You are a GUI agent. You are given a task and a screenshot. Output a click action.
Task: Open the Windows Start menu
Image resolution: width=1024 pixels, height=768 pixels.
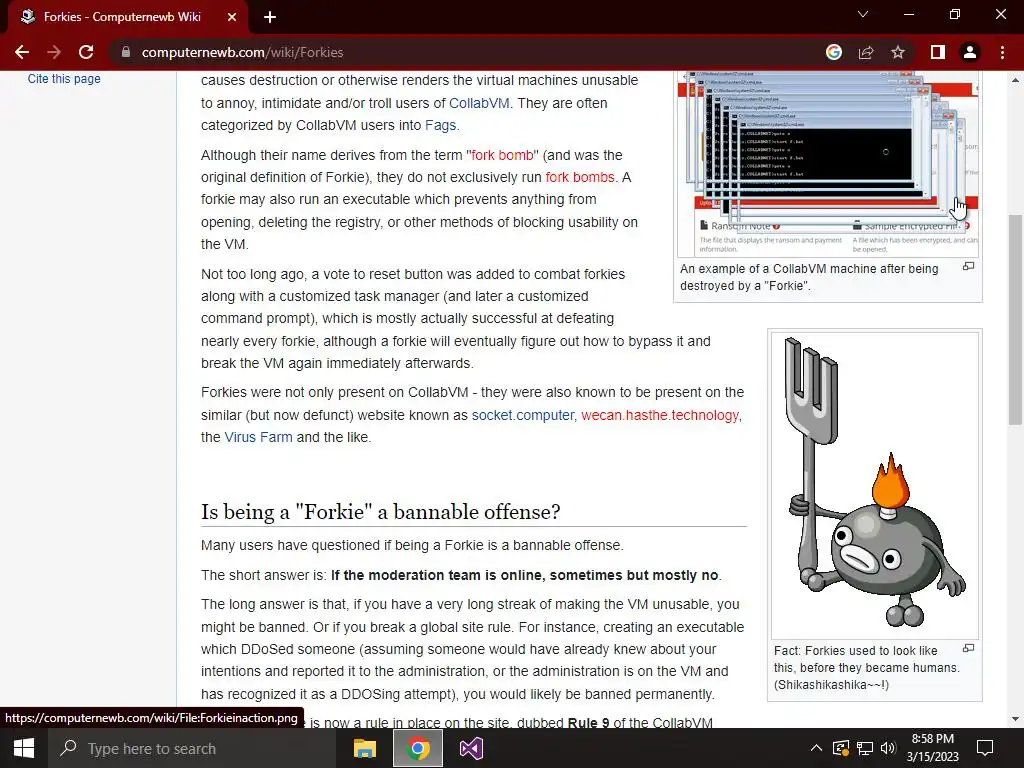point(24,748)
